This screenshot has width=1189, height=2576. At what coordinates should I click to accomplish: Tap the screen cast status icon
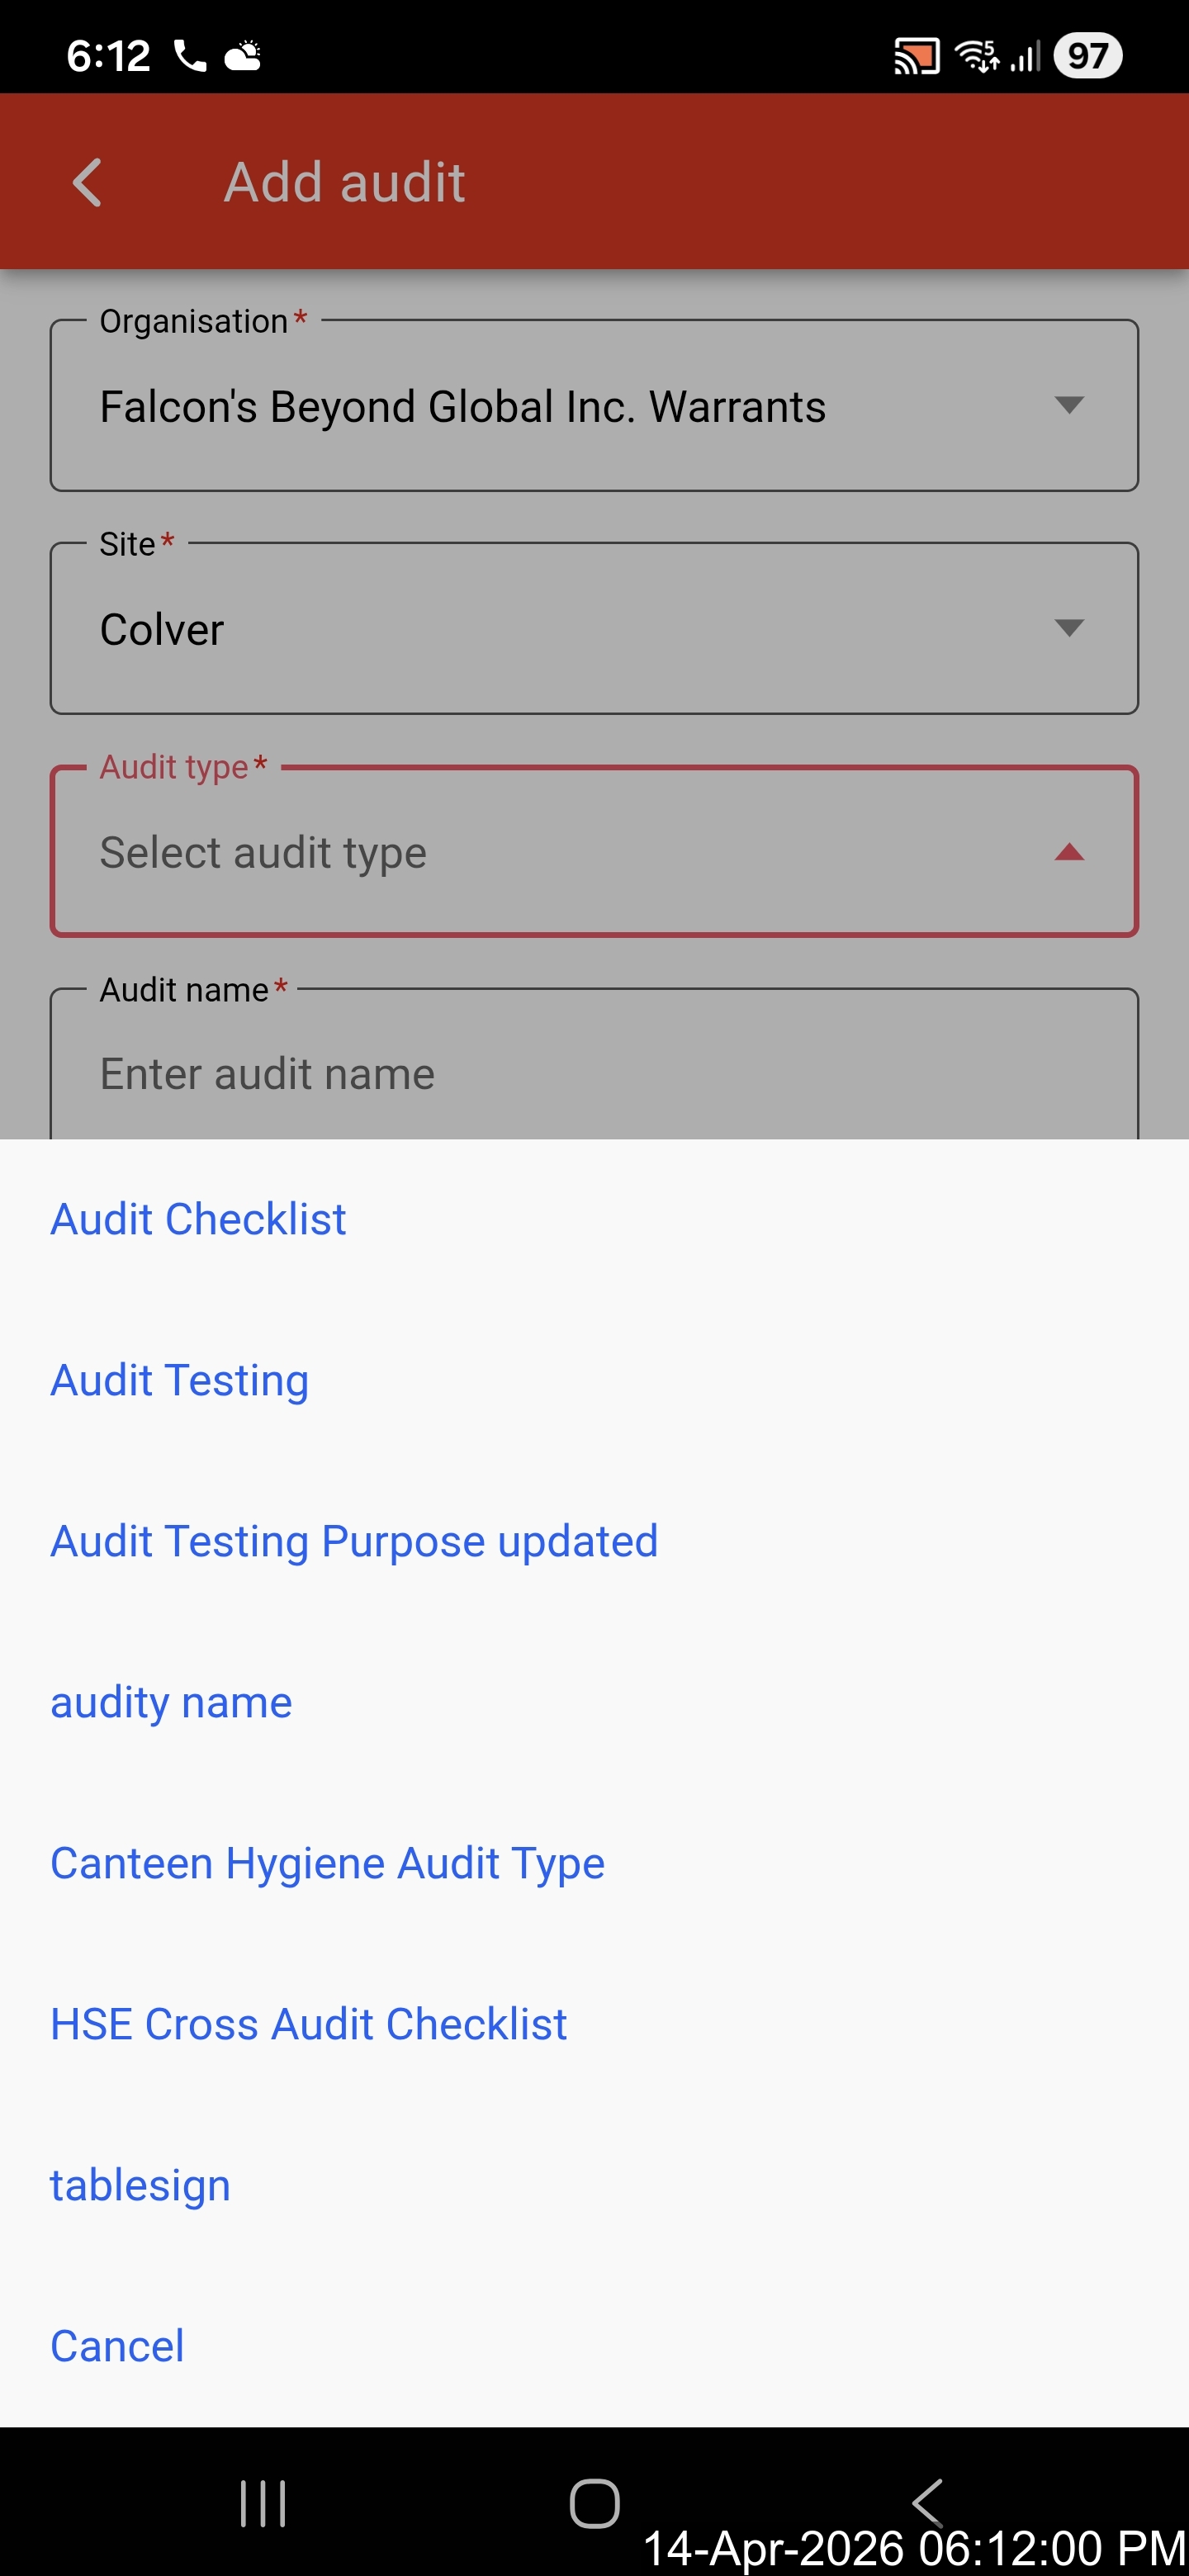(x=916, y=56)
